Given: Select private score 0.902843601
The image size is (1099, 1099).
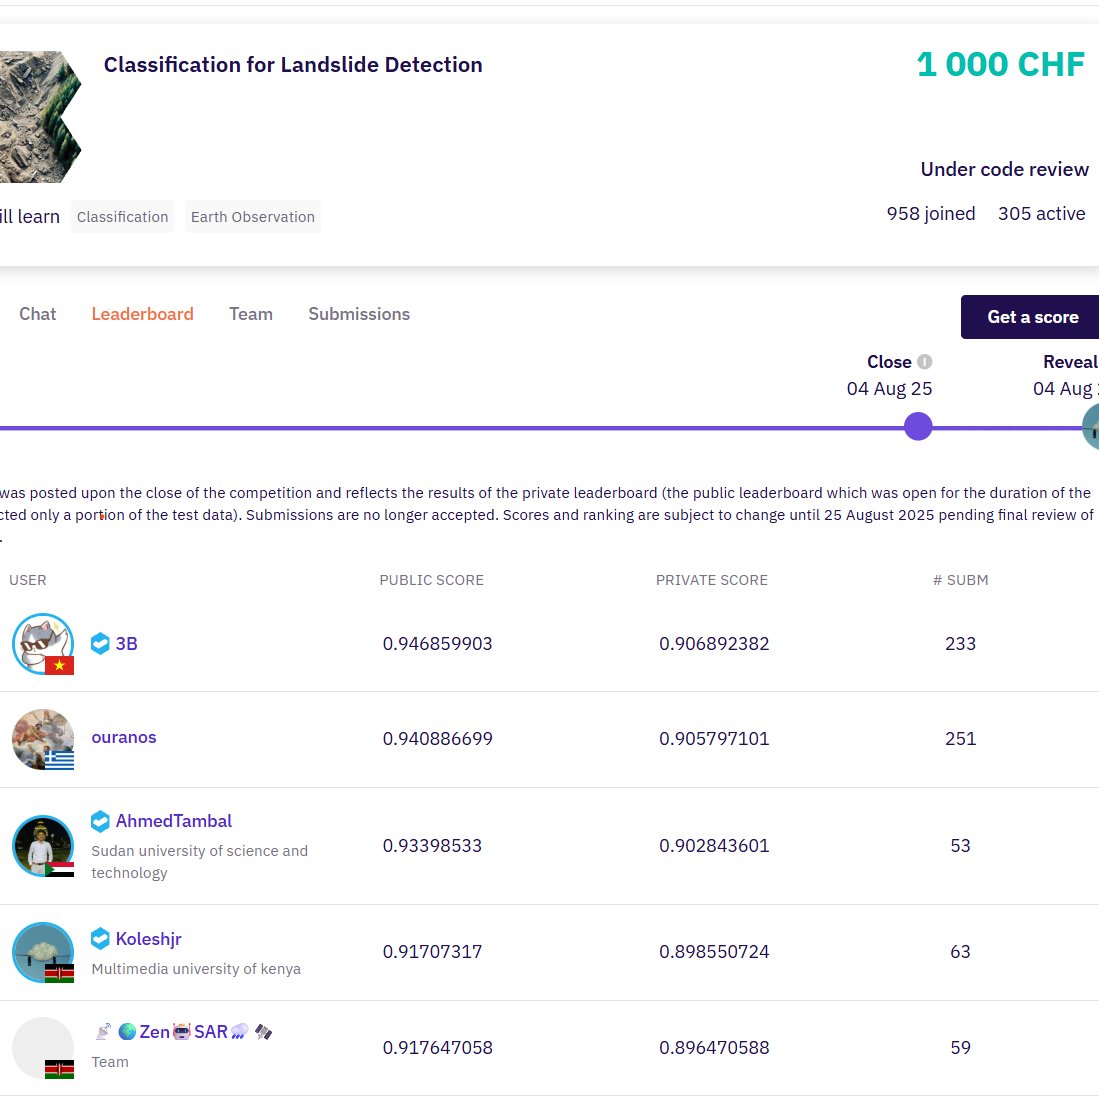Looking at the screenshot, I should click(x=714, y=845).
